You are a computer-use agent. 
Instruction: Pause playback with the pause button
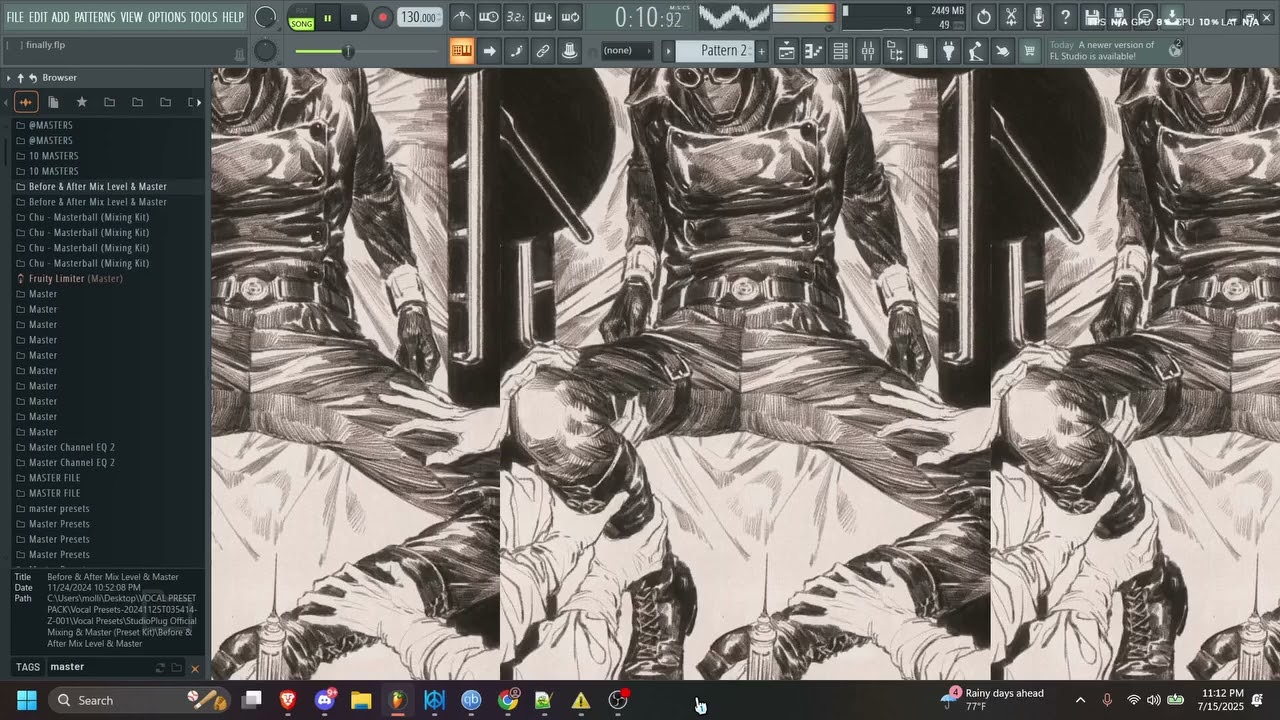327,18
